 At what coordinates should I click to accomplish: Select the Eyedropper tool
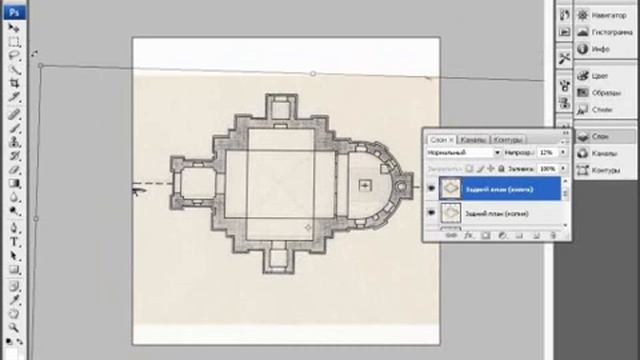[14, 300]
